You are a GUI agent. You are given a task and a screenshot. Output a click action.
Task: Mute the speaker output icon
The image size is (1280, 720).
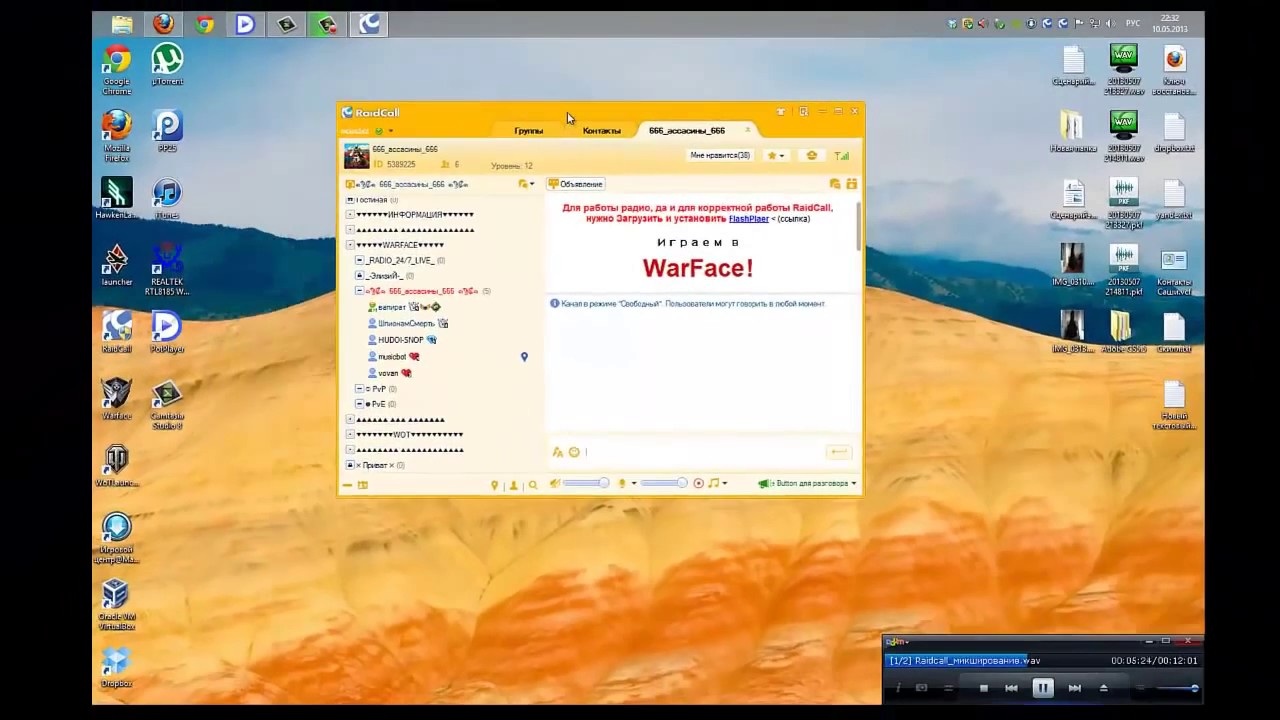click(555, 484)
